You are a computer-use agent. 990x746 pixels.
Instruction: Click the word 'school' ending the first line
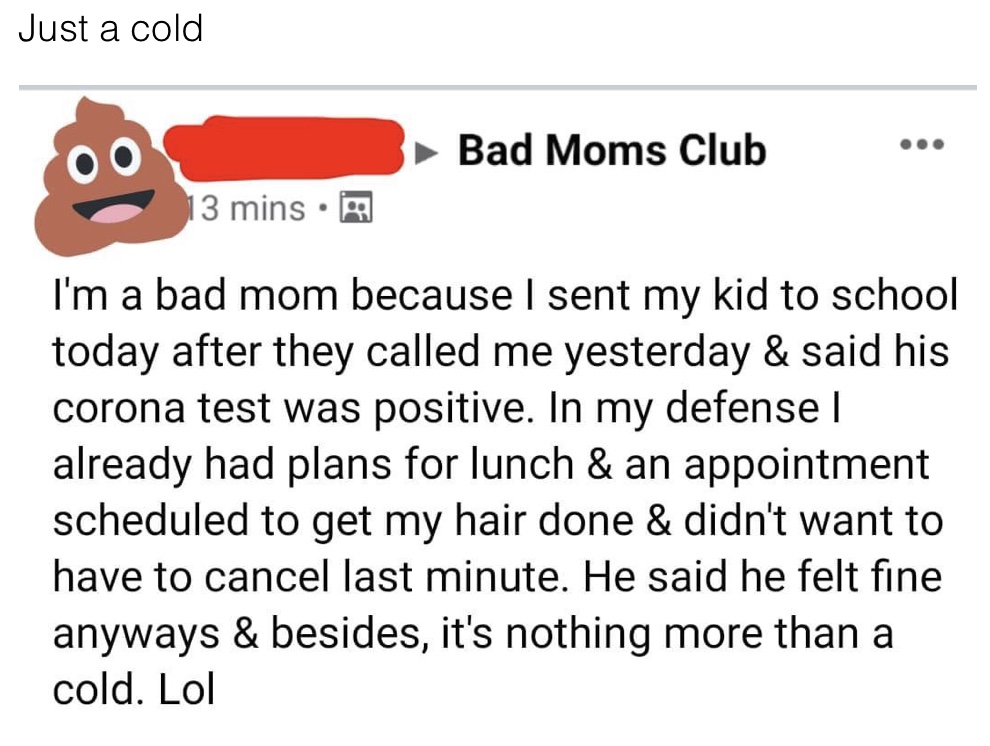[x=895, y=295]
